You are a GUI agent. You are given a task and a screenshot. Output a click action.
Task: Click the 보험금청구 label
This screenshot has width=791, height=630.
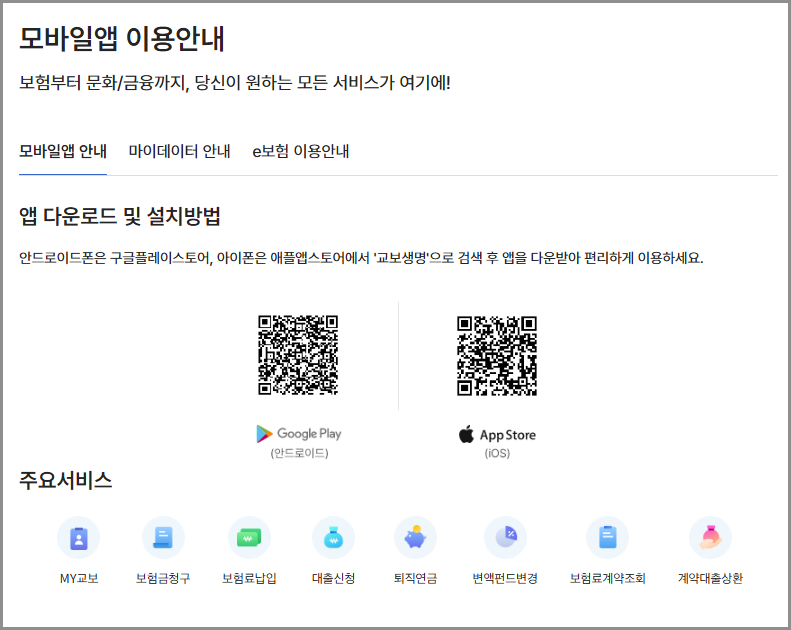pos(163,578)
